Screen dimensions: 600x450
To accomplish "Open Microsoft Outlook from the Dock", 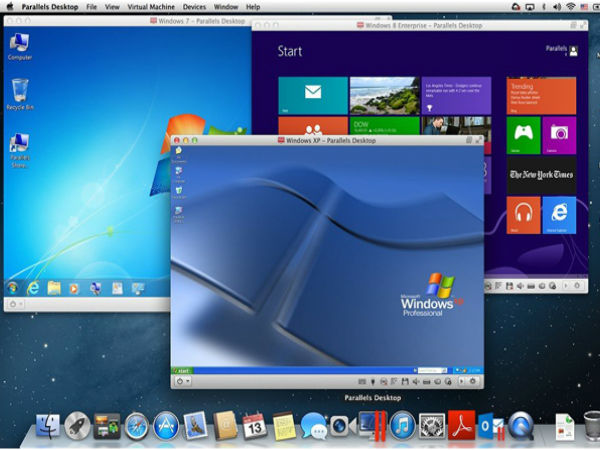I will pyautogui.click(x=491, y=426).
